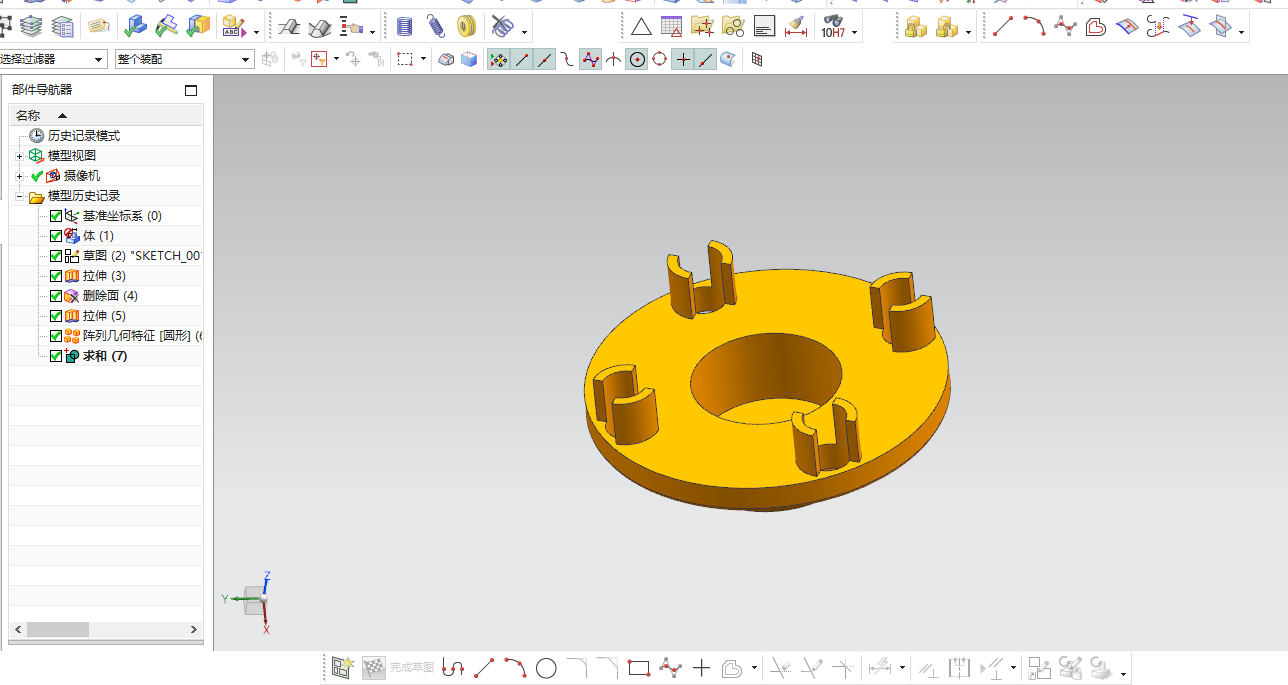The width and height of the screenshot is (1288, 685).
Task: Collapse the 模型历史记录 node
Action: pyautogui.click(x=19, y=196)
